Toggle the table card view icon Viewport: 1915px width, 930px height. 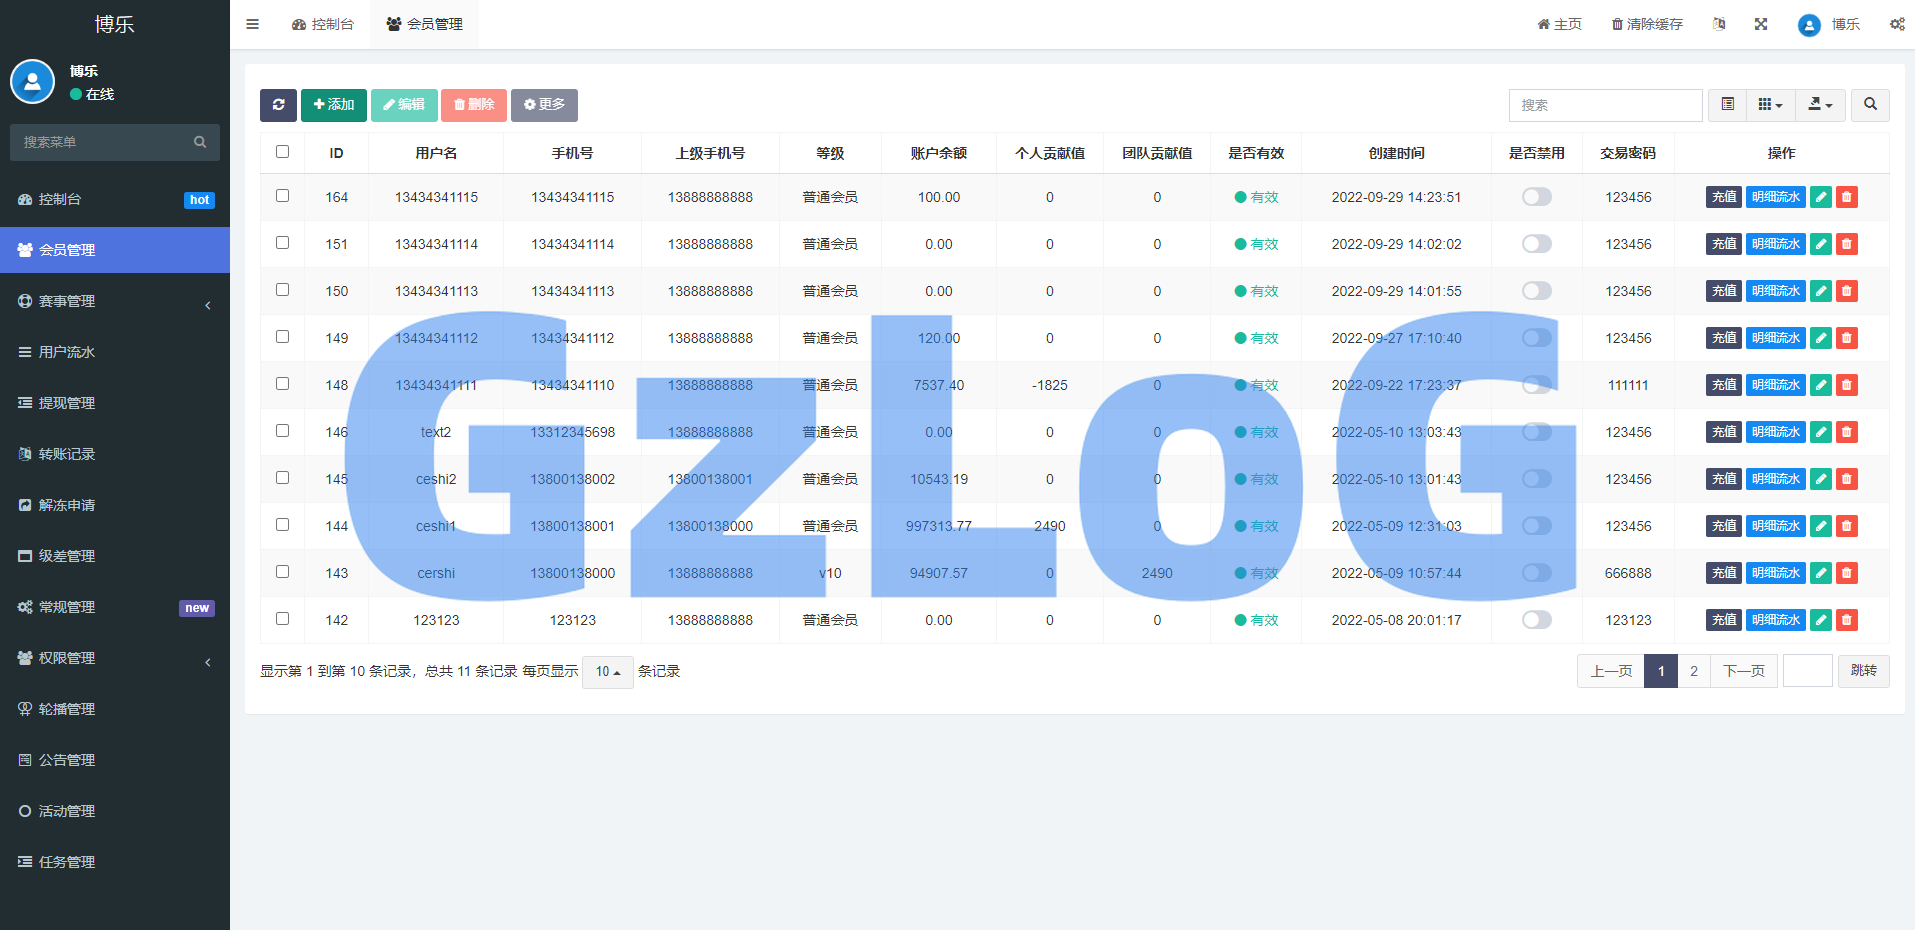[1727, 105]
